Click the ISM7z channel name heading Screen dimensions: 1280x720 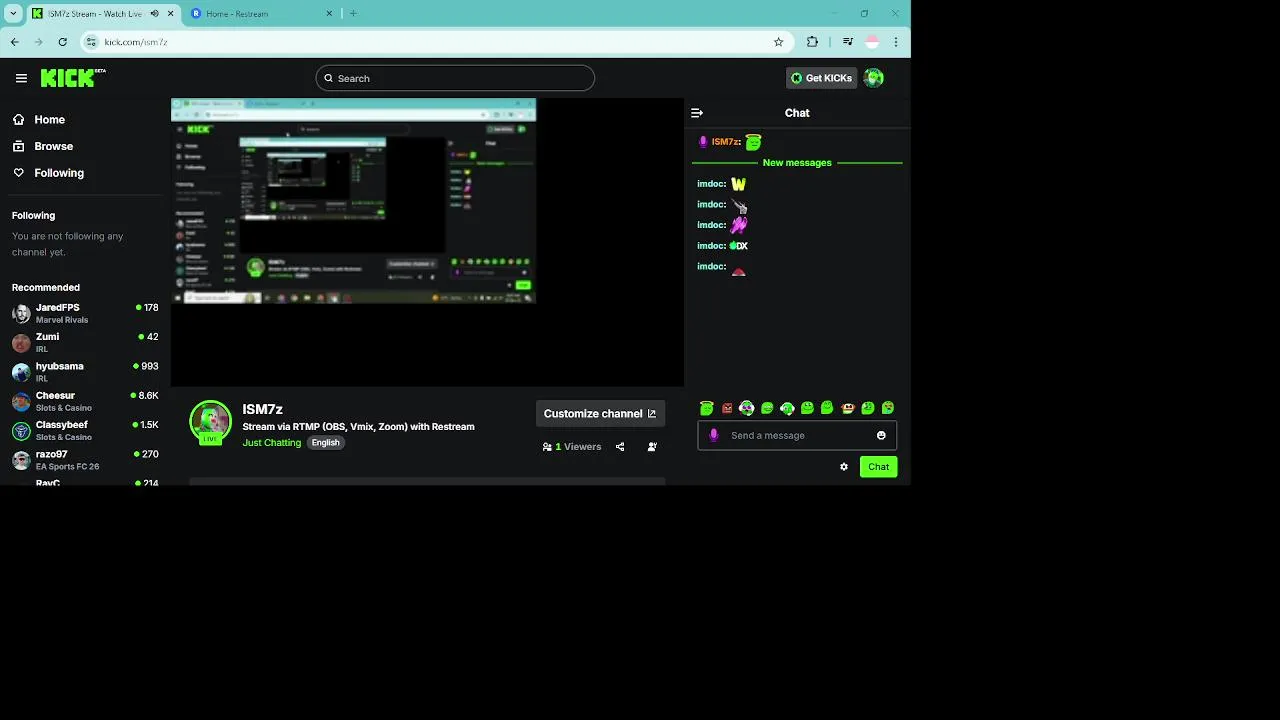coord(263,409)
